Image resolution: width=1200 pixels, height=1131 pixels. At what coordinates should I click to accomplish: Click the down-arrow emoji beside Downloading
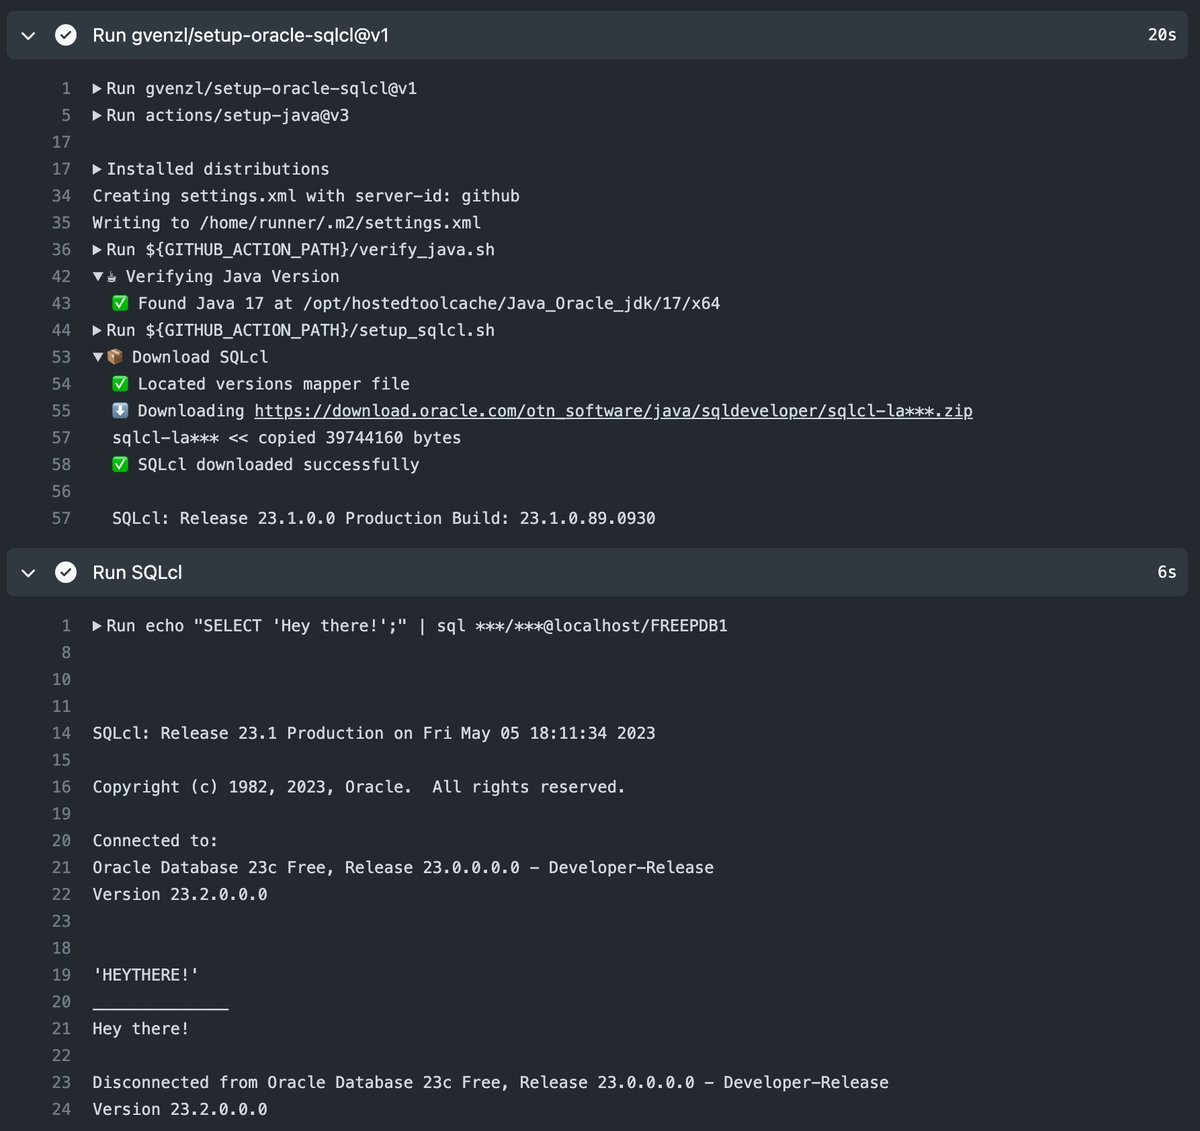[120, 411]
